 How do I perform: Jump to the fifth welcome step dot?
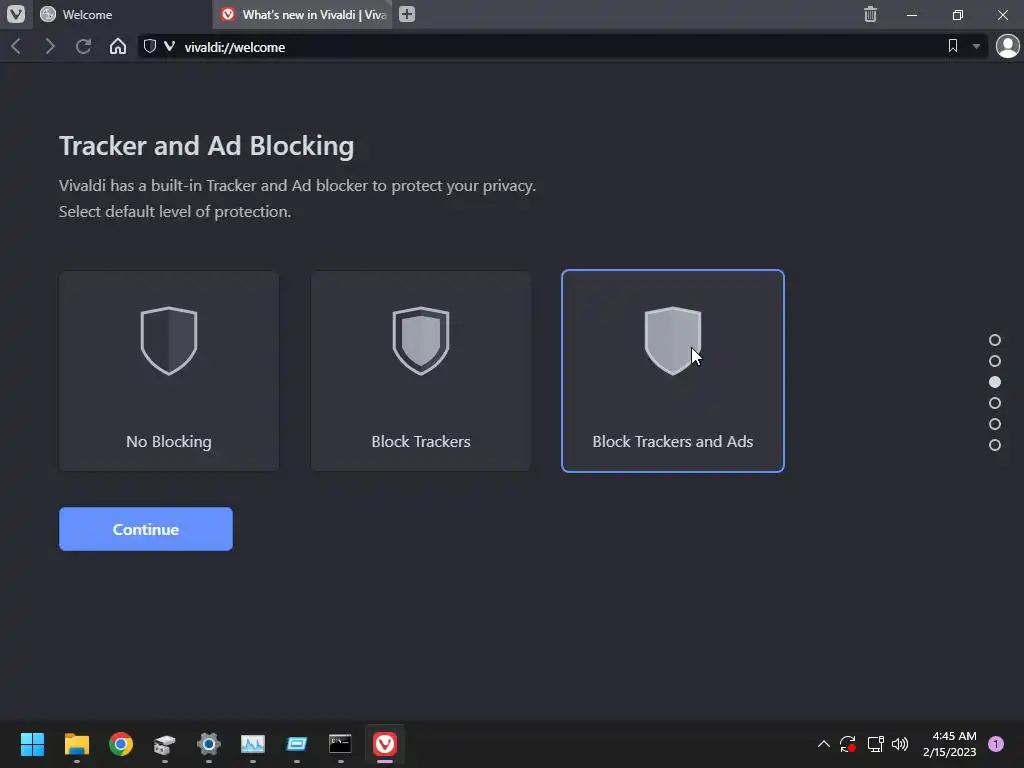pos(995,424)
